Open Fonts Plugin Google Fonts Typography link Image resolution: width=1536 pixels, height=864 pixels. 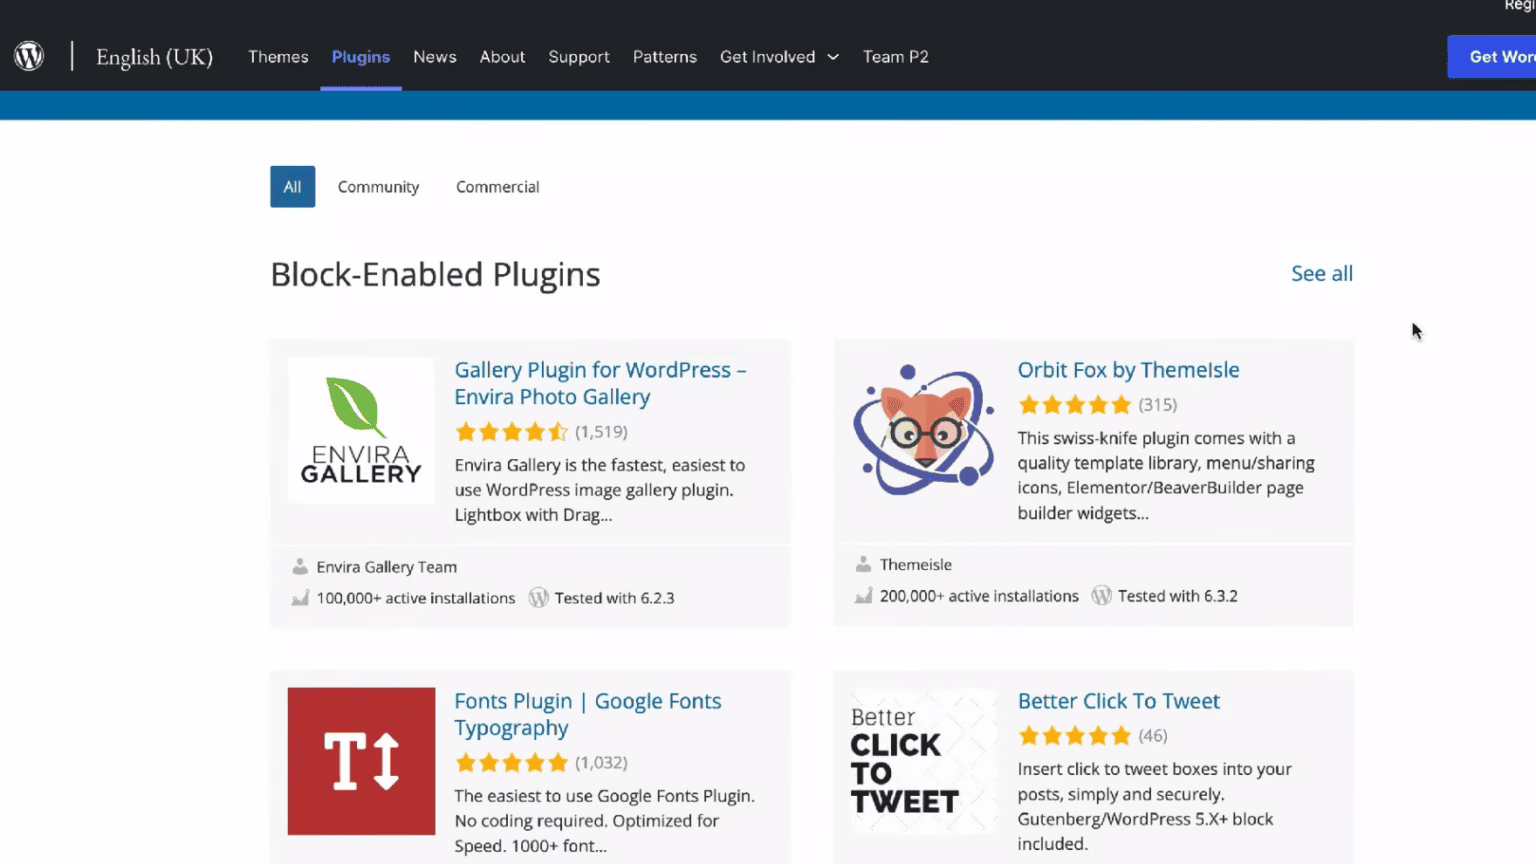coord(587,714)
